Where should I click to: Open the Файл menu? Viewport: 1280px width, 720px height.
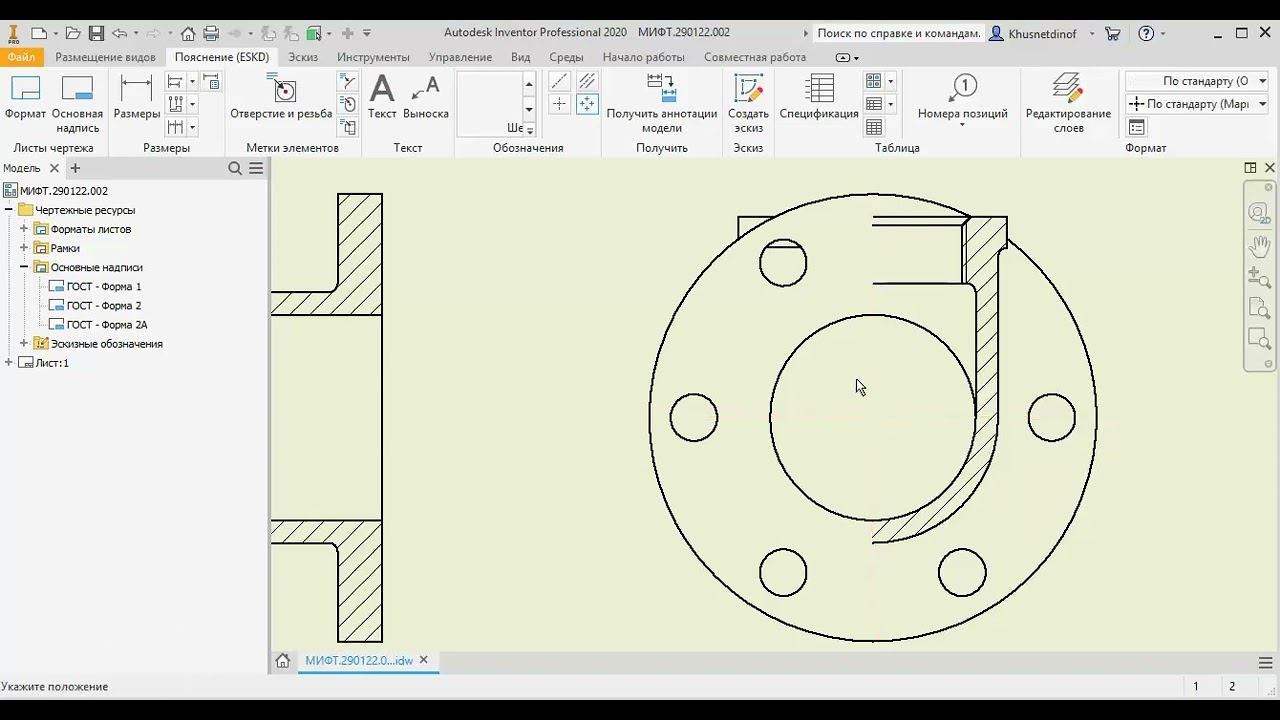[21, 57]
